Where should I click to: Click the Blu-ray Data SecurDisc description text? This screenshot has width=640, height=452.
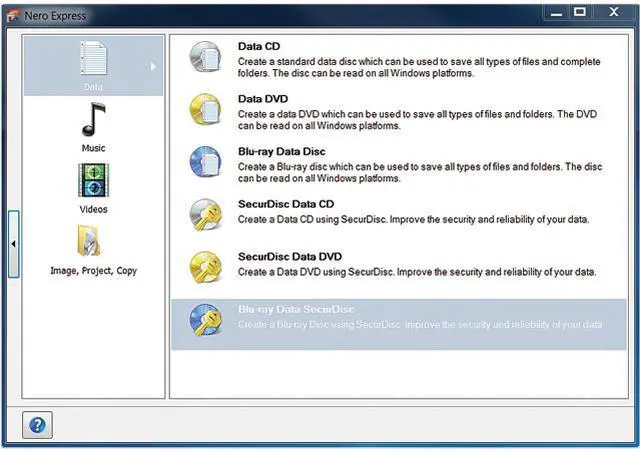point(420,325)
